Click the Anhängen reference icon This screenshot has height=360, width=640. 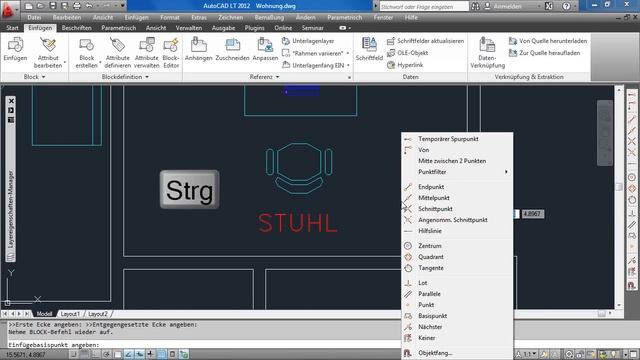199,44
